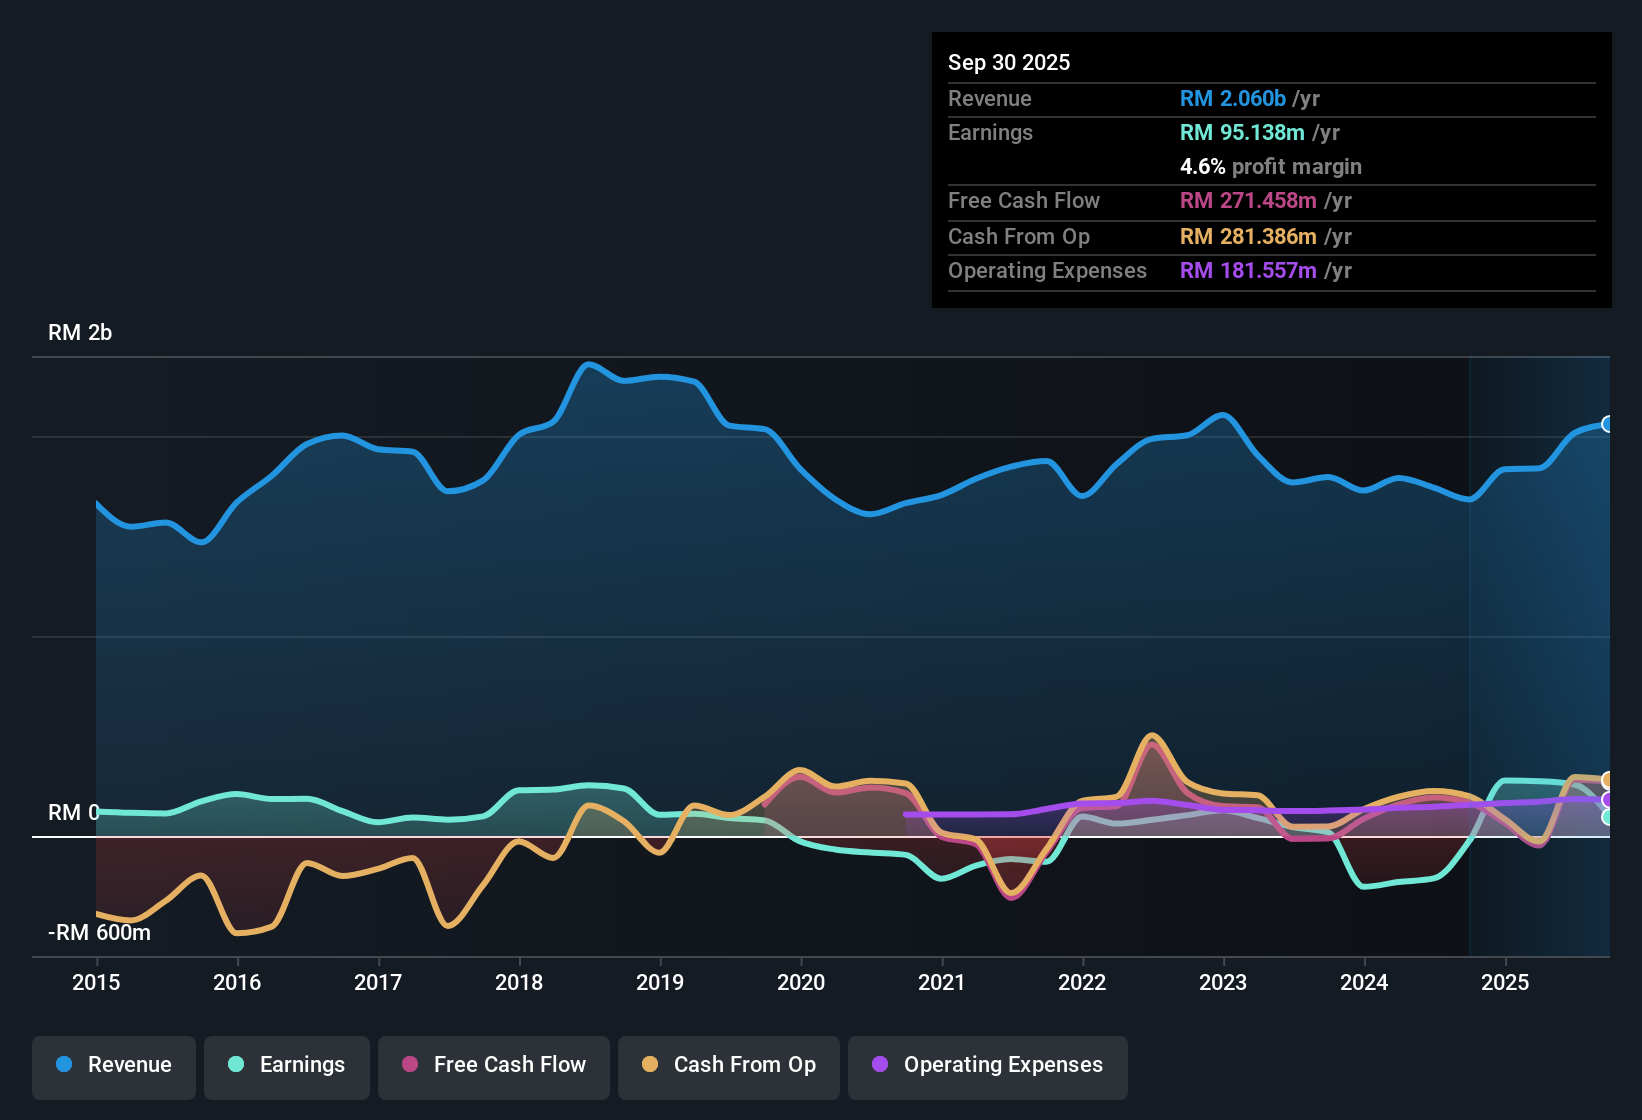Click the pink Free Cash Flow dot icon
The image size is (1642, 1120).
tap(408, 1065)
